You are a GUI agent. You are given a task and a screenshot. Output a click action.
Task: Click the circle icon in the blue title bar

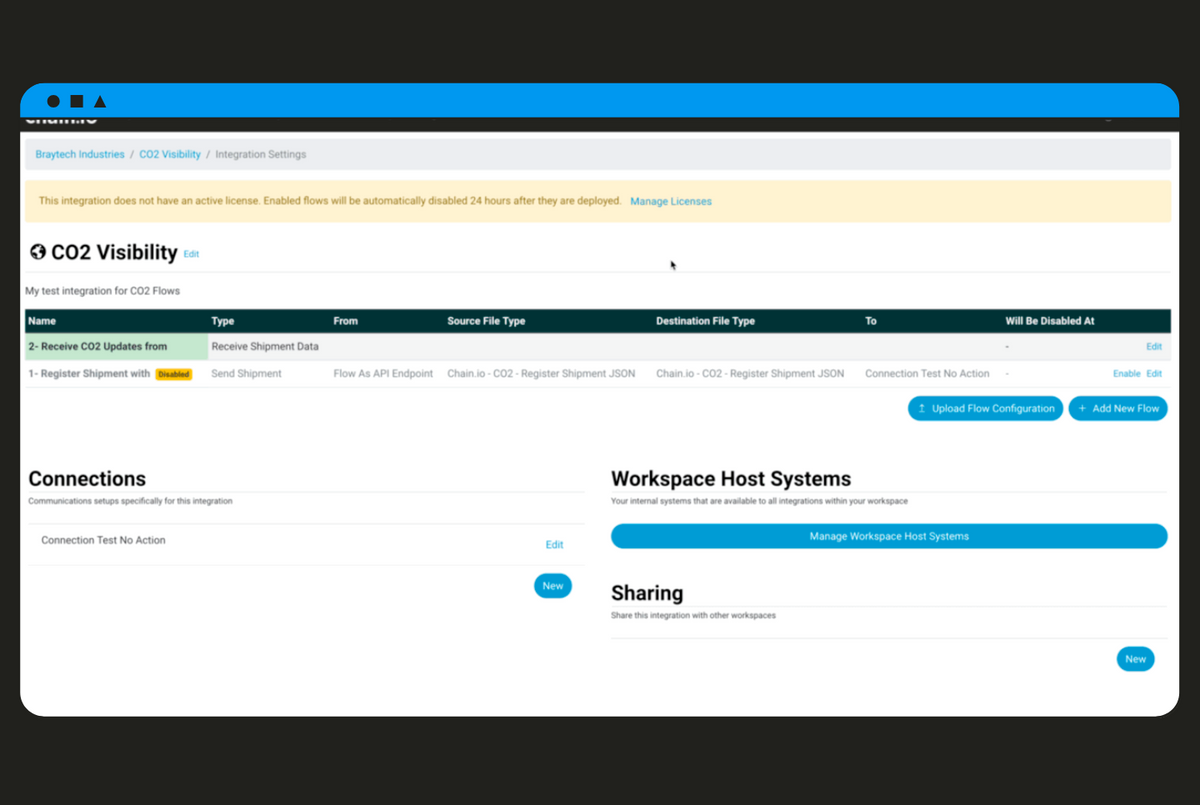(51, 100)
